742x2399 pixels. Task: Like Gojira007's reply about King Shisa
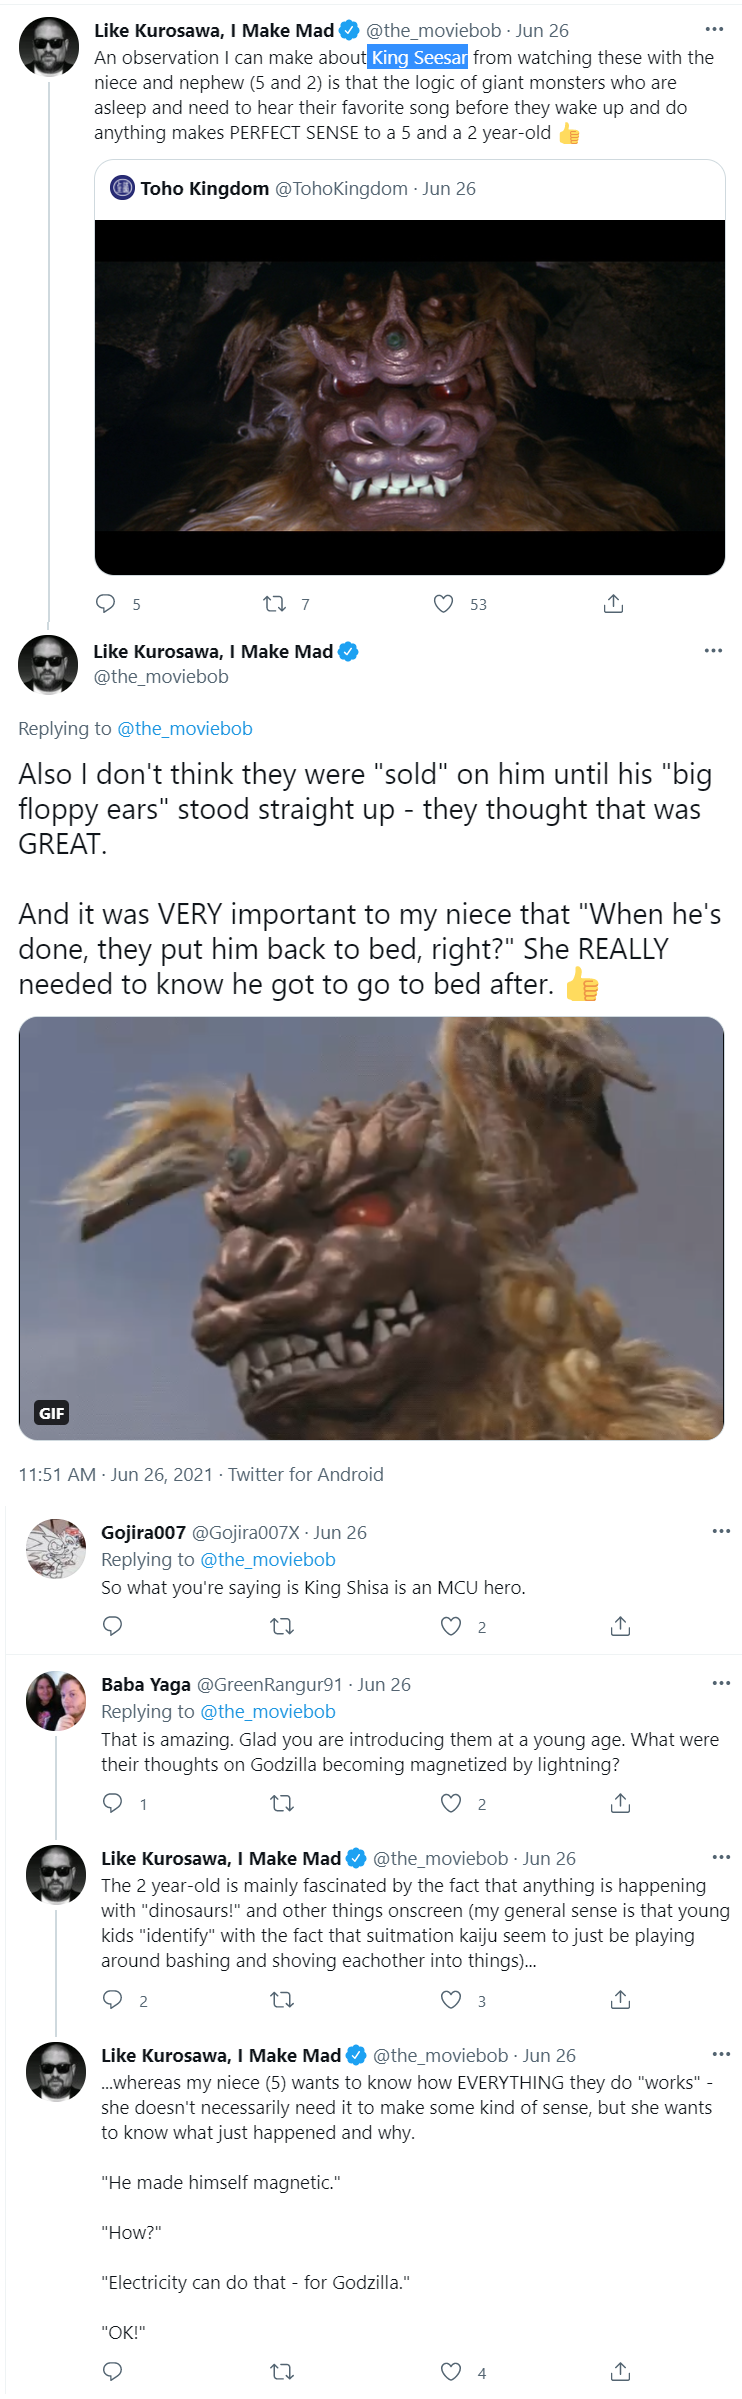tap(451, 1626)
